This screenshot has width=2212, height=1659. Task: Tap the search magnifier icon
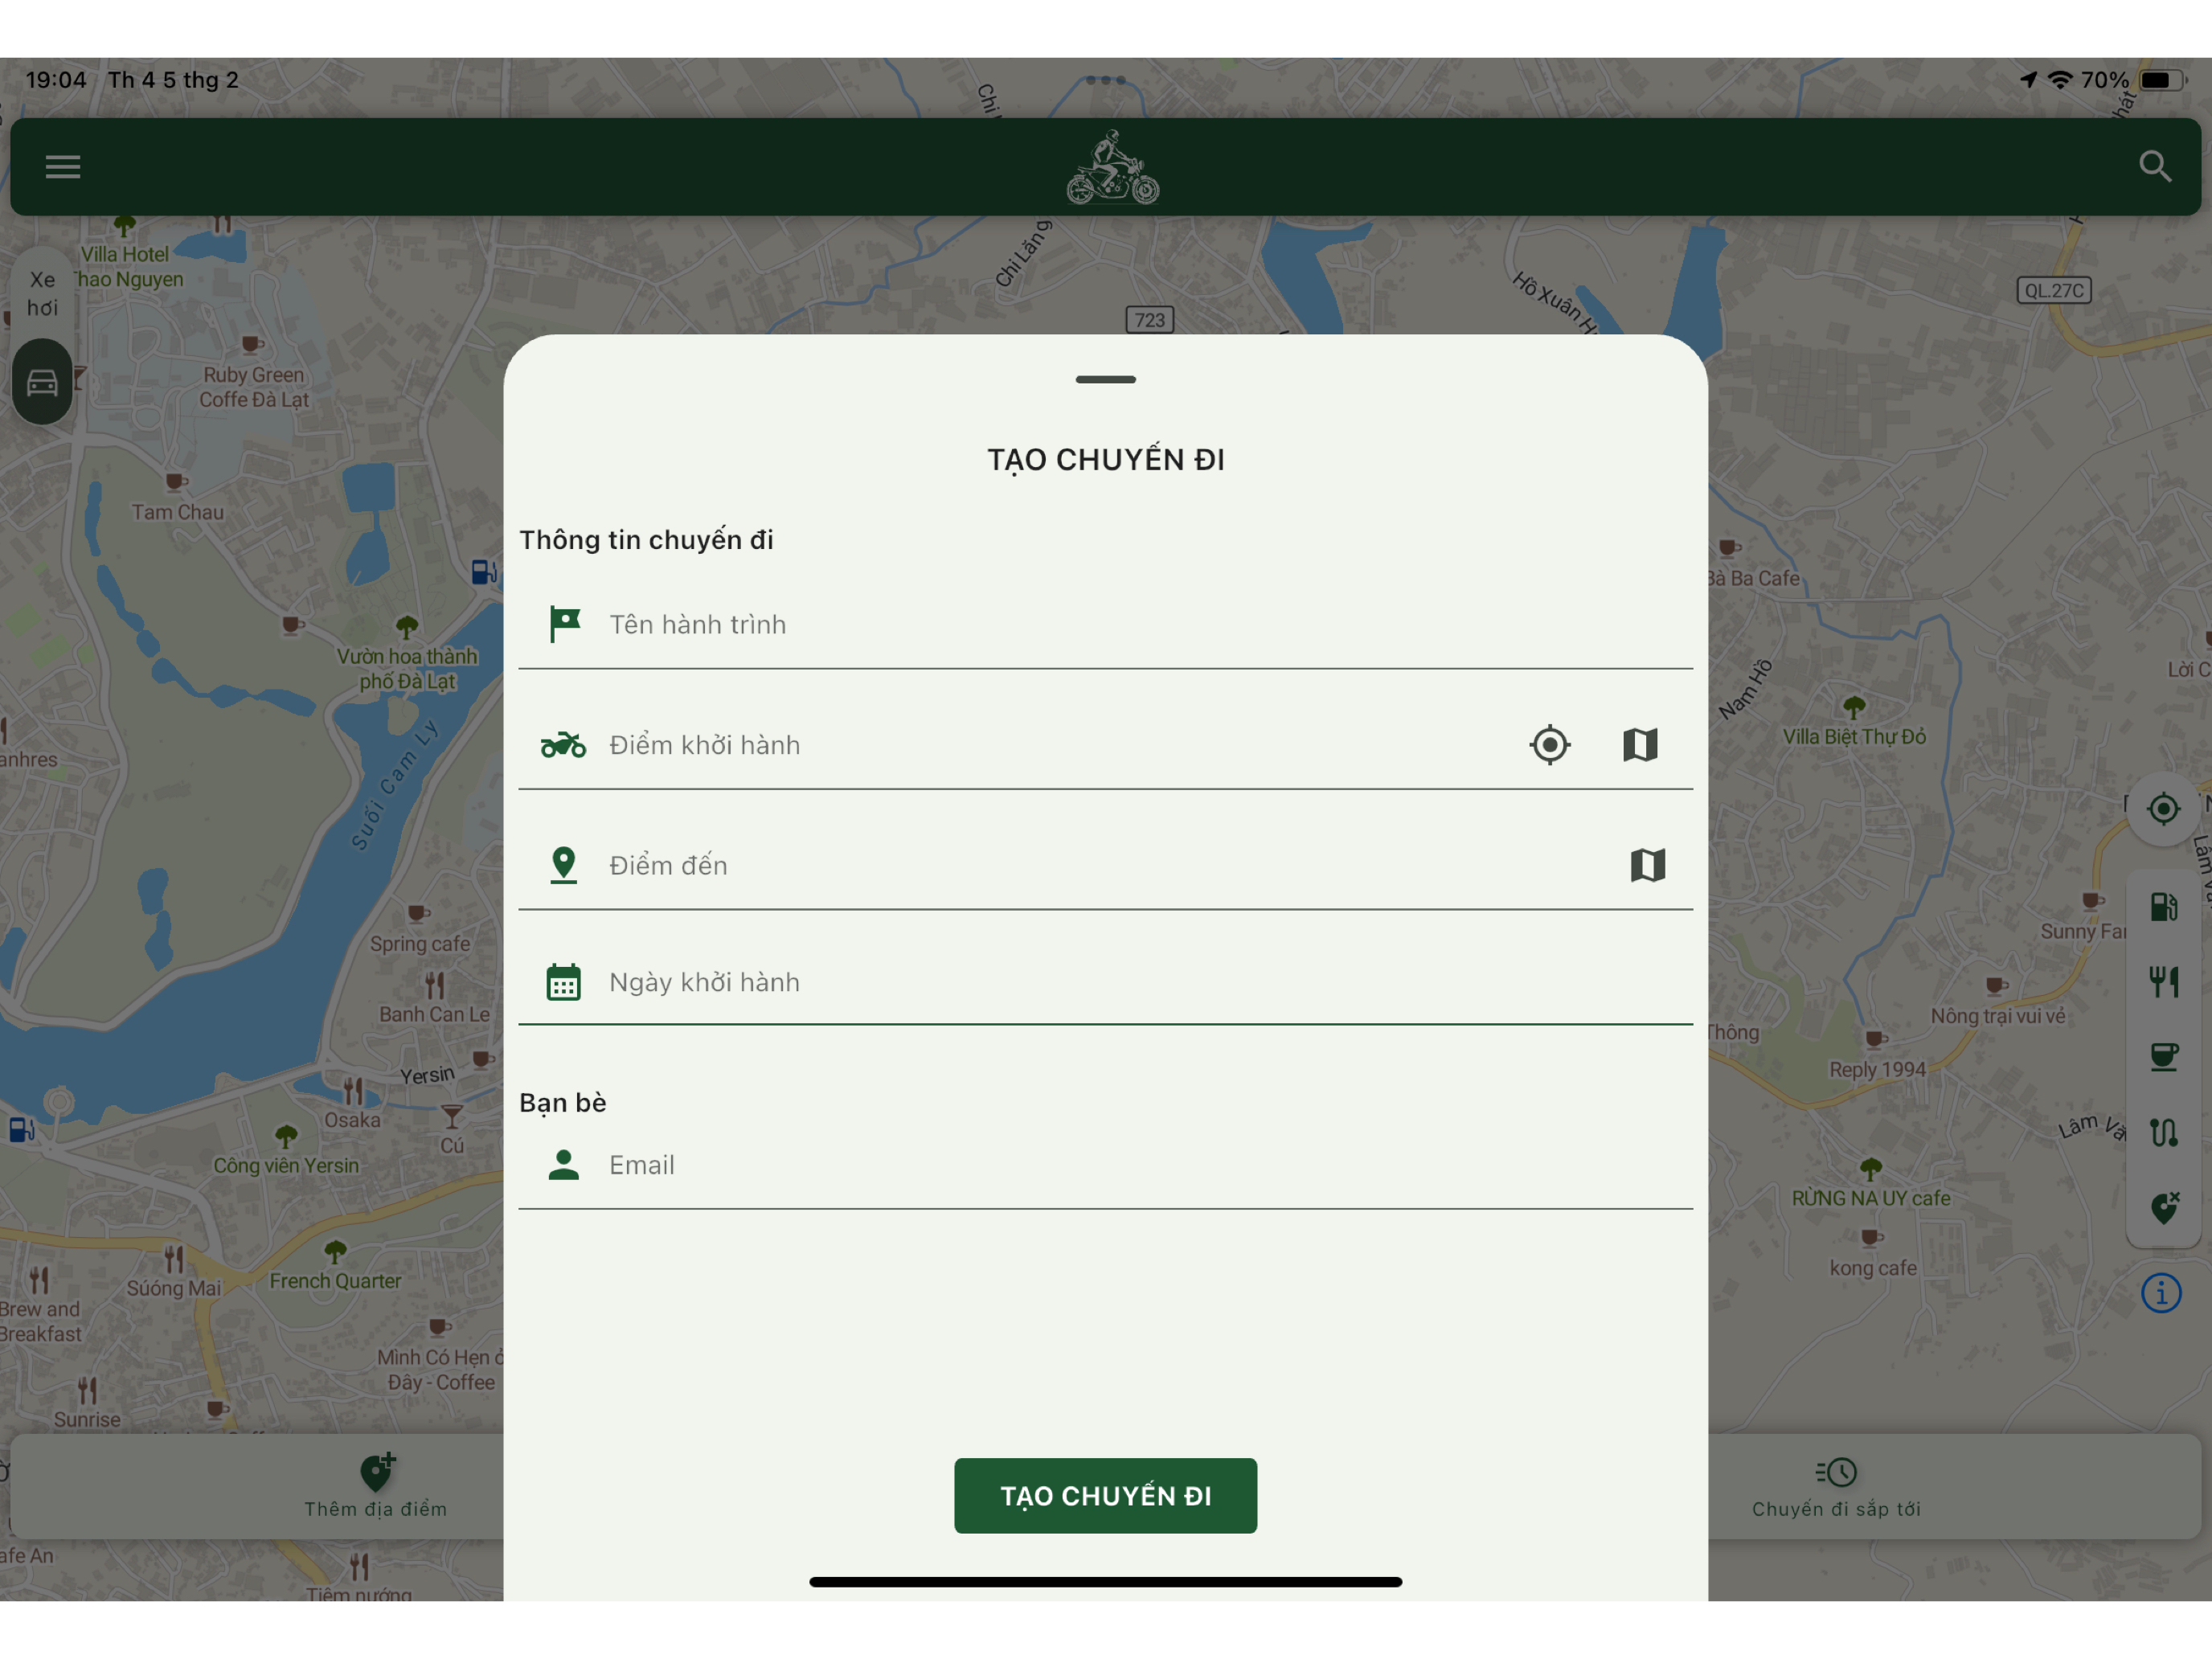coord(2154,166)
